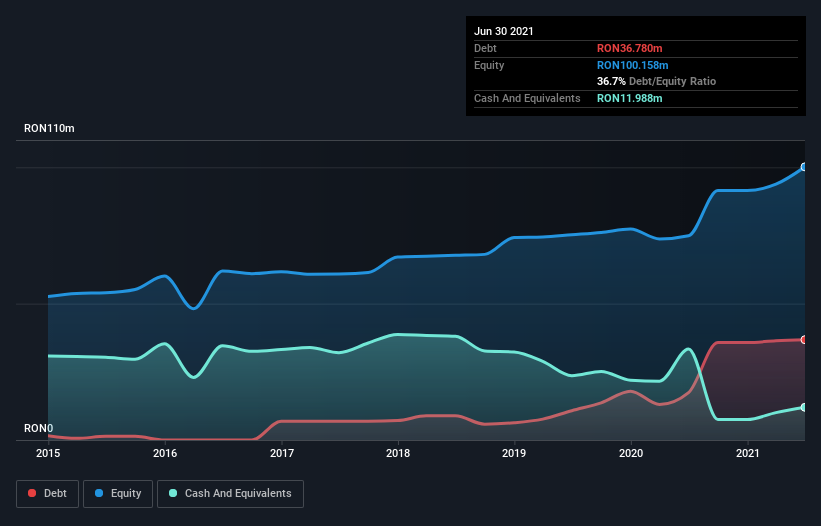Select the Debt endpoint marker at Jun 2021
Viewport: 821px width, 526px height.
click(804, 340)
